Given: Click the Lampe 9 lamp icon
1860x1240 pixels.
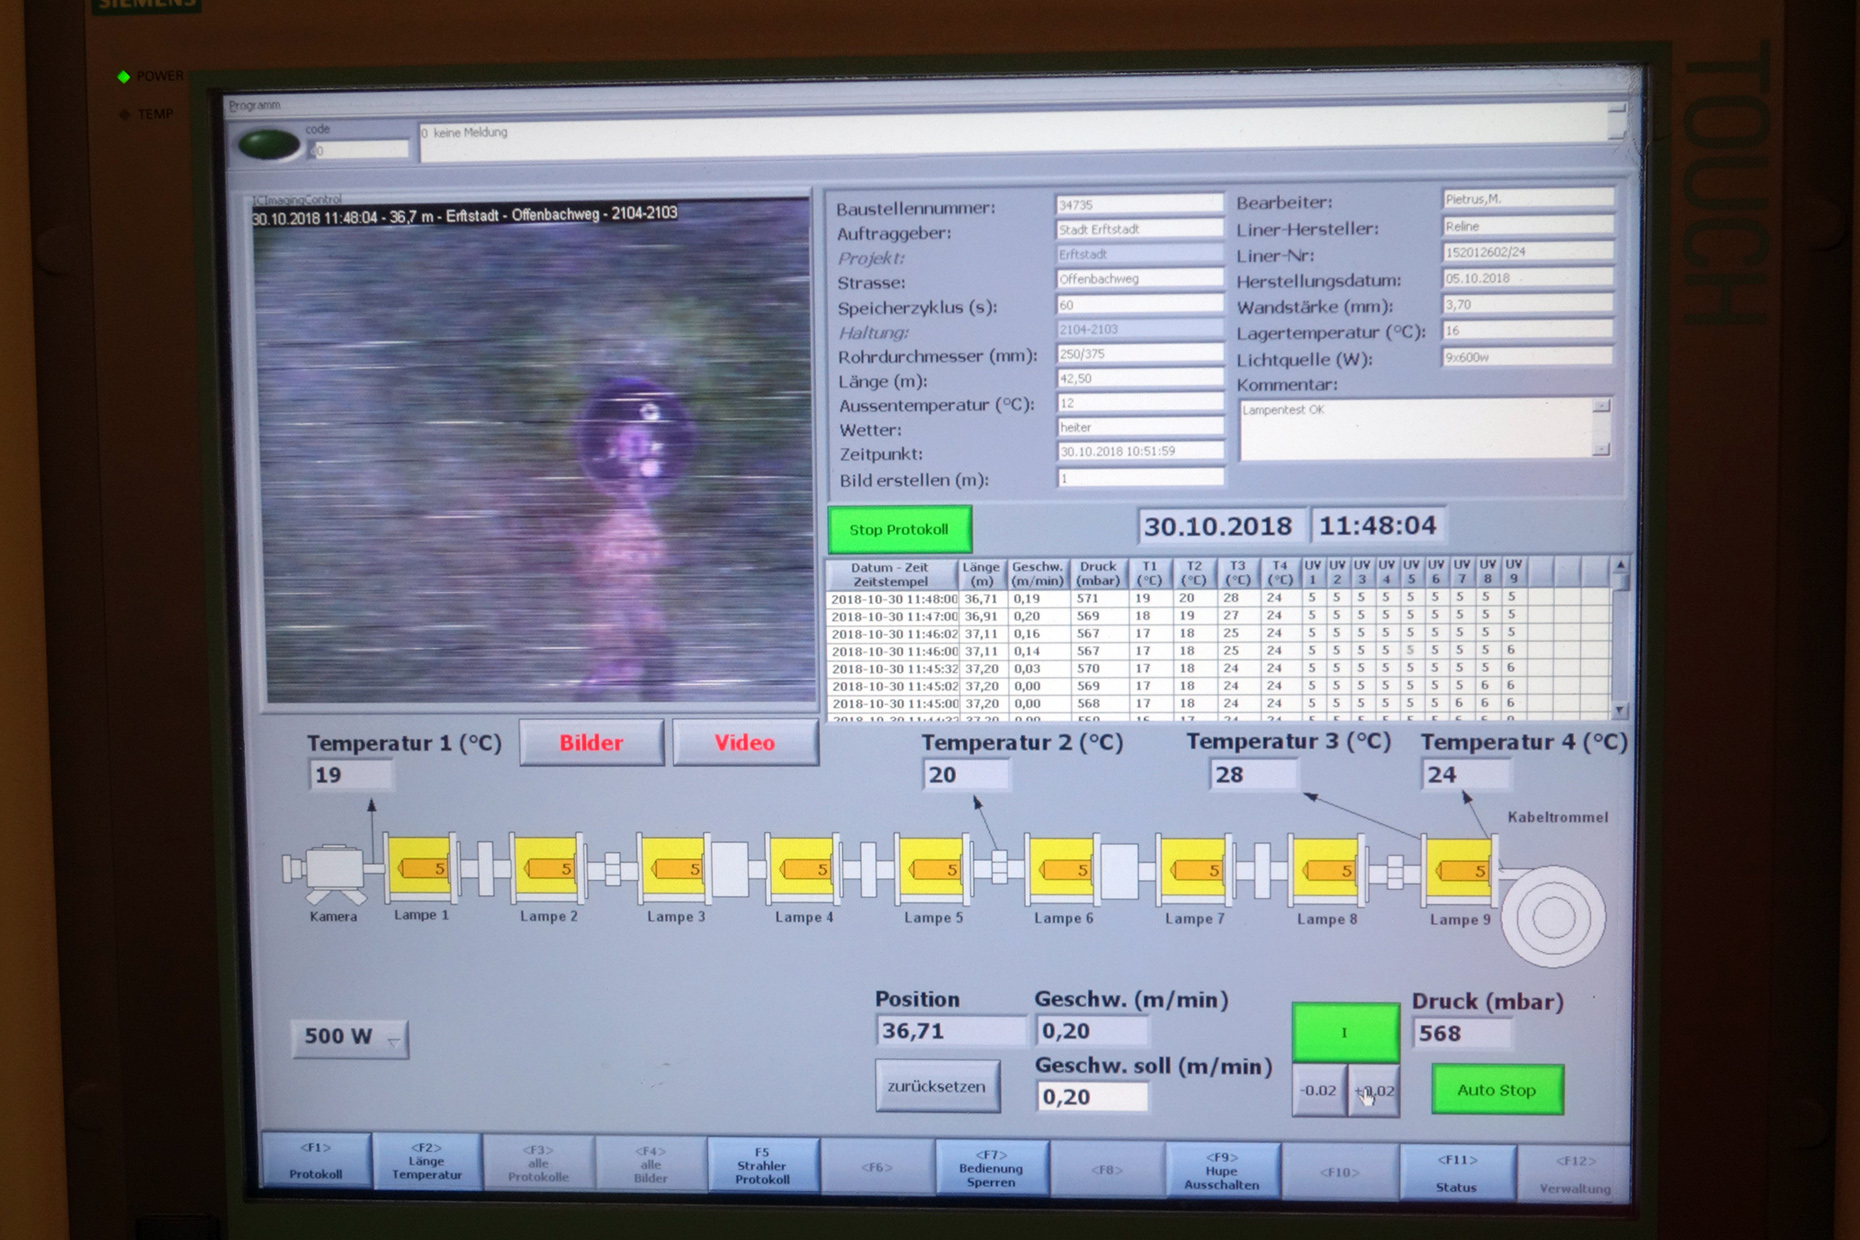Looking at the screenshot, I should (x=1458, y=870).
